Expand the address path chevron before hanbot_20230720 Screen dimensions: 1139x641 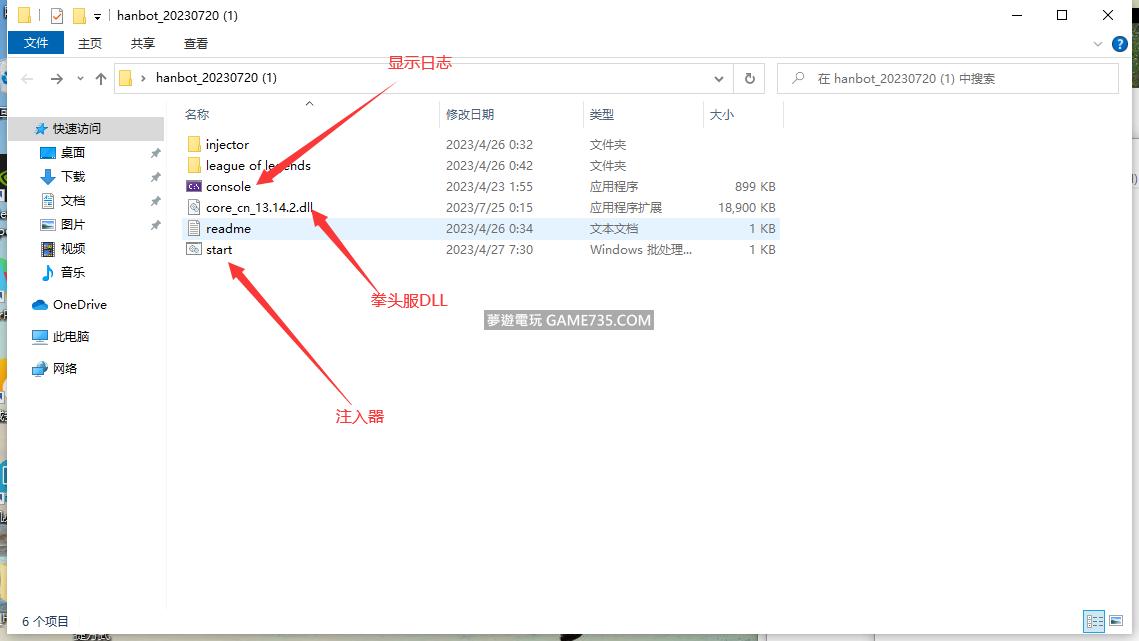click(143, 78)
